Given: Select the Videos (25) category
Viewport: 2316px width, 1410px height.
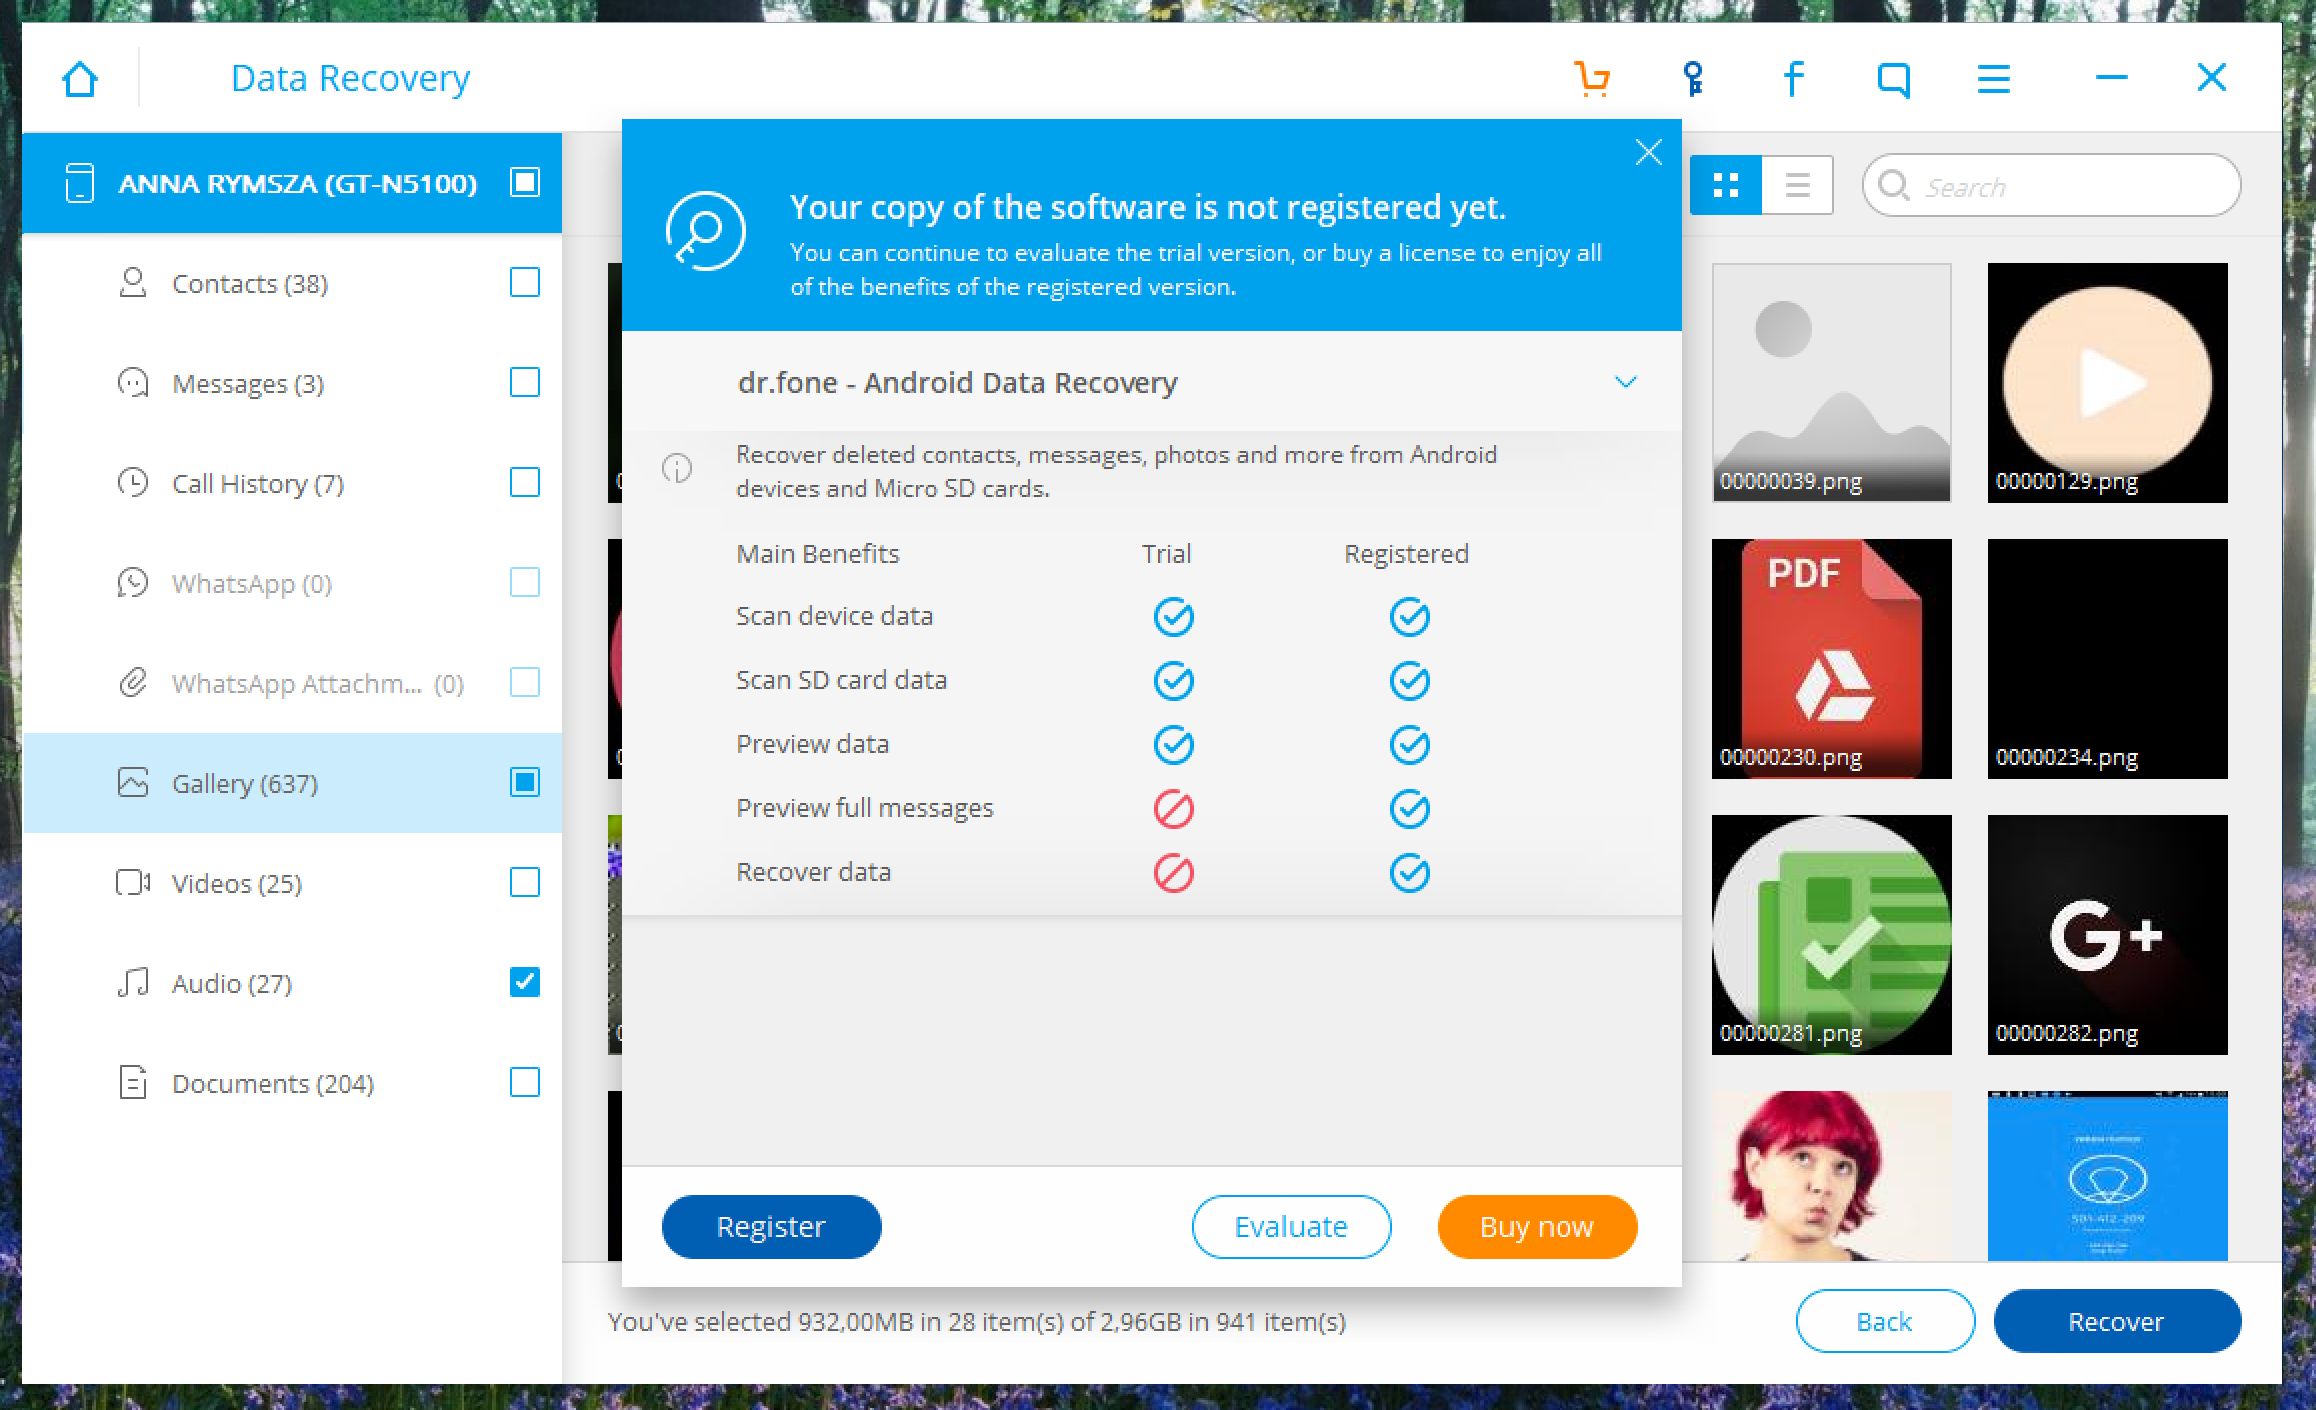Looking at the screenshot, I should pyautogui.click(x=292, y=883).
